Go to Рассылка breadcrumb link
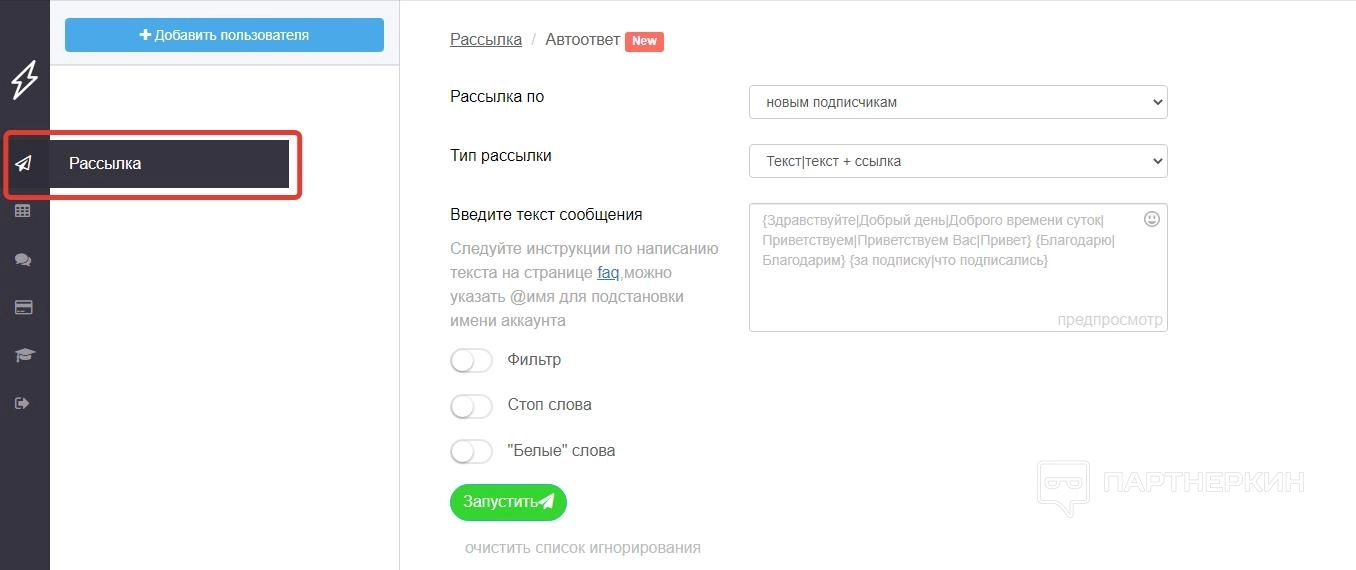This screenshot has height=570, width=1356. 486,40
